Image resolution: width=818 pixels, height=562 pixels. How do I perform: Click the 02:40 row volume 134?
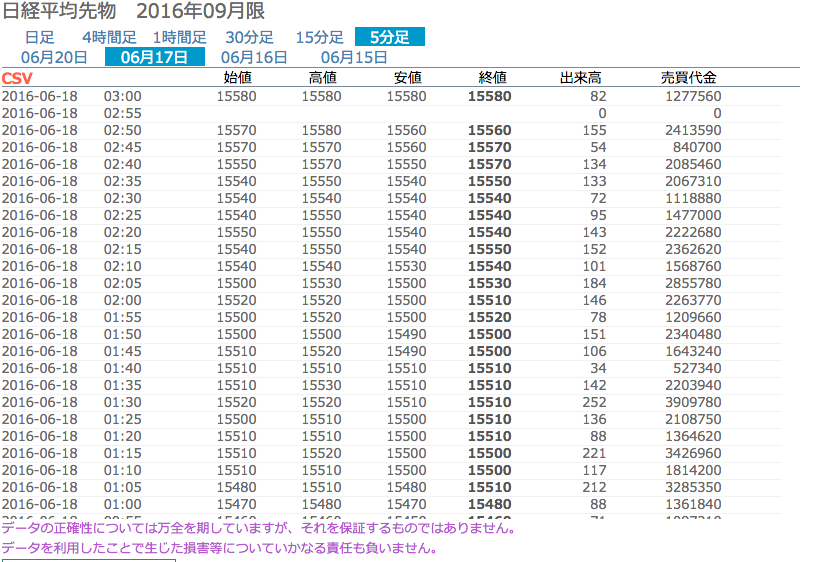595,164
